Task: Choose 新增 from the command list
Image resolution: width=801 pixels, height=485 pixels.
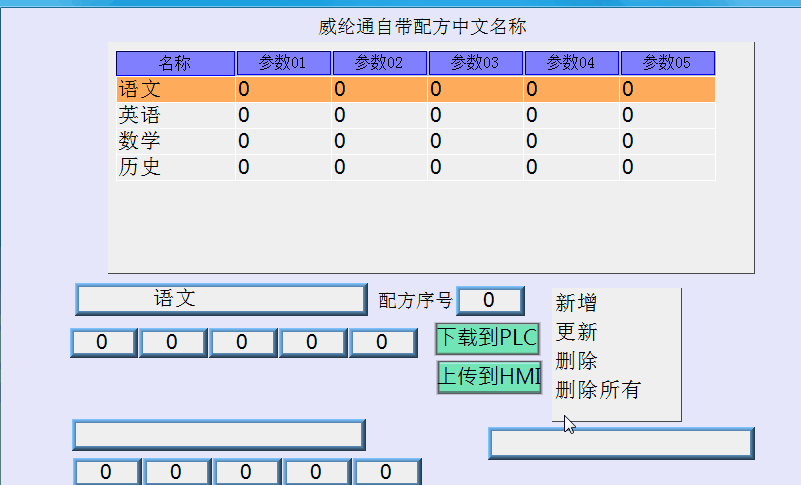Action: (576, 303)
